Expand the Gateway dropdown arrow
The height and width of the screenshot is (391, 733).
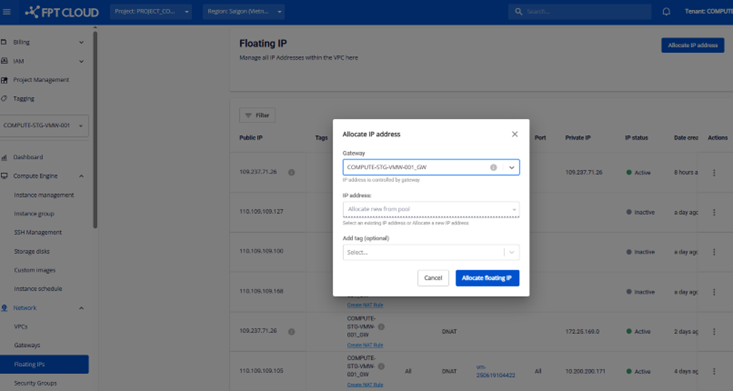[x=511, y=167]
